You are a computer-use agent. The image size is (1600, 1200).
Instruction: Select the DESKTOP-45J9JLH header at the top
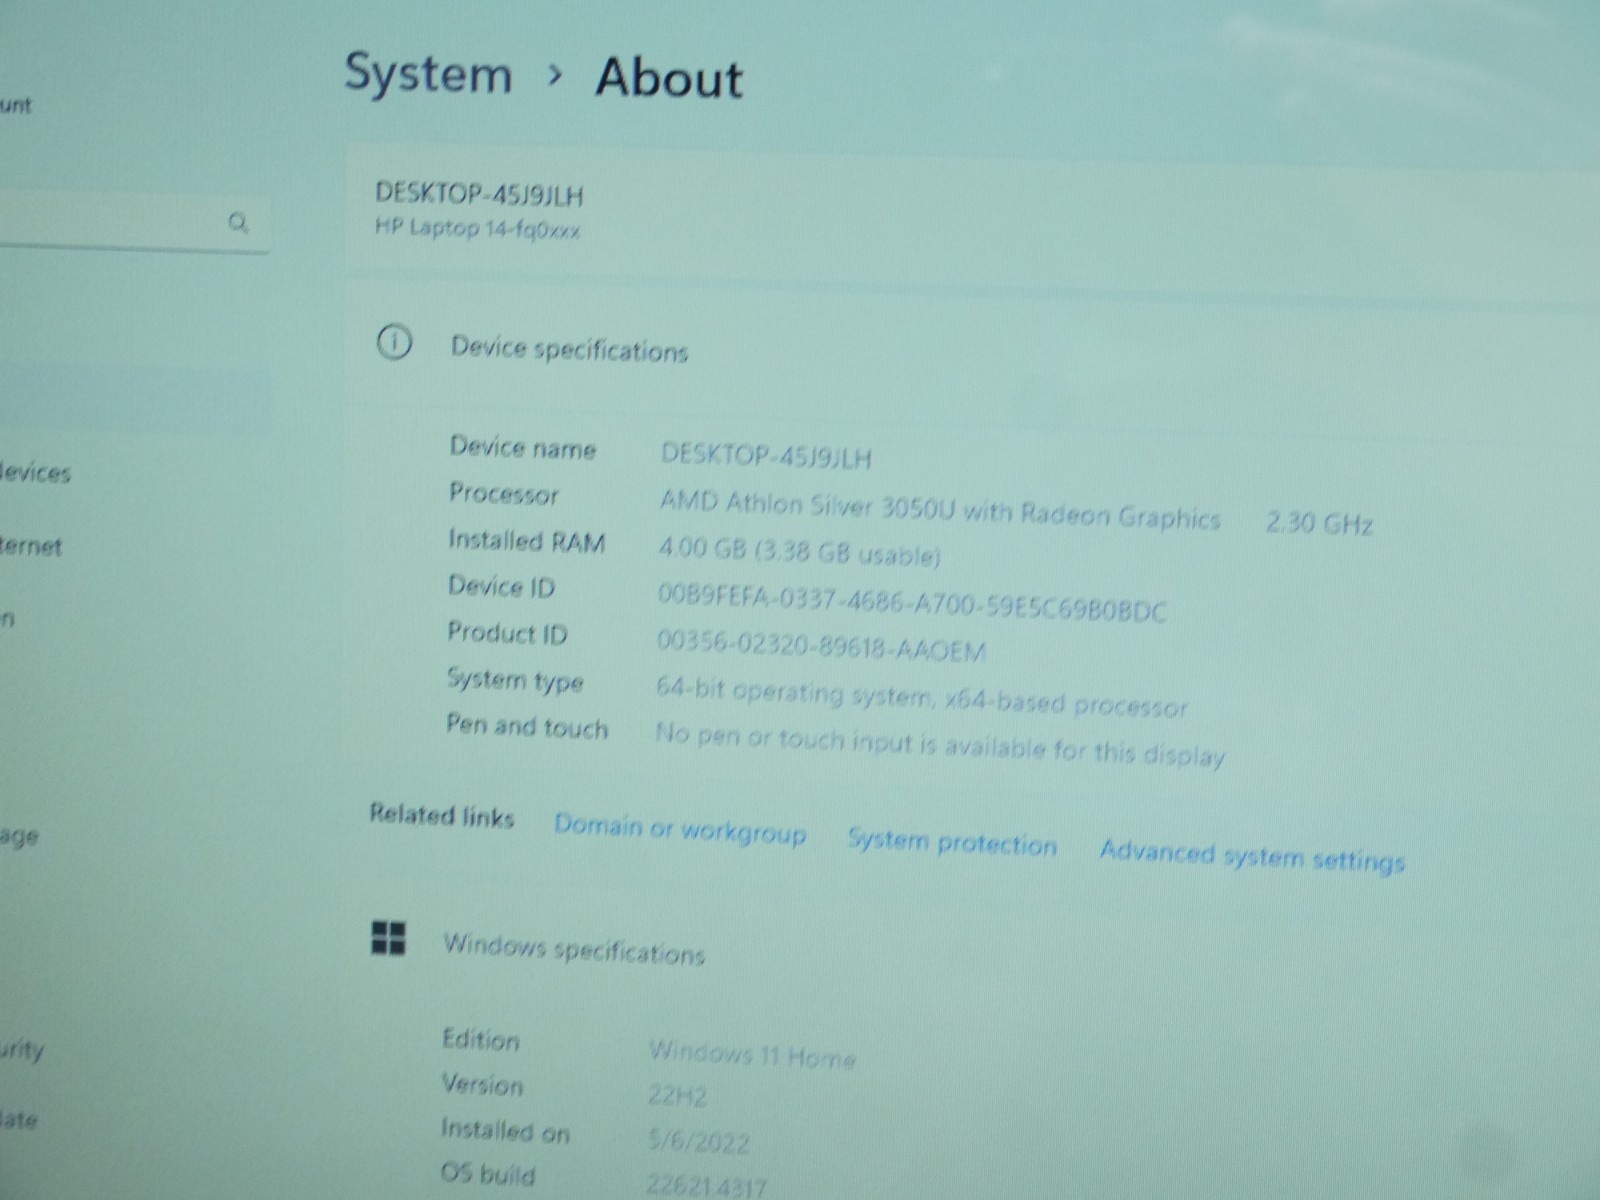coord(479,193)
